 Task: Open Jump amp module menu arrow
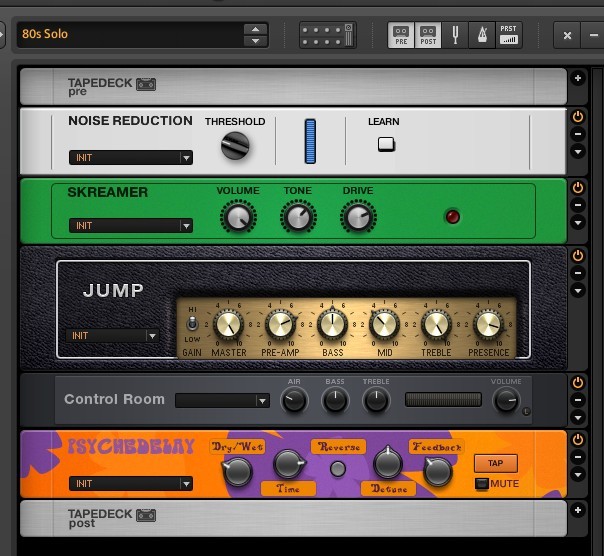[x=578, y=291]
